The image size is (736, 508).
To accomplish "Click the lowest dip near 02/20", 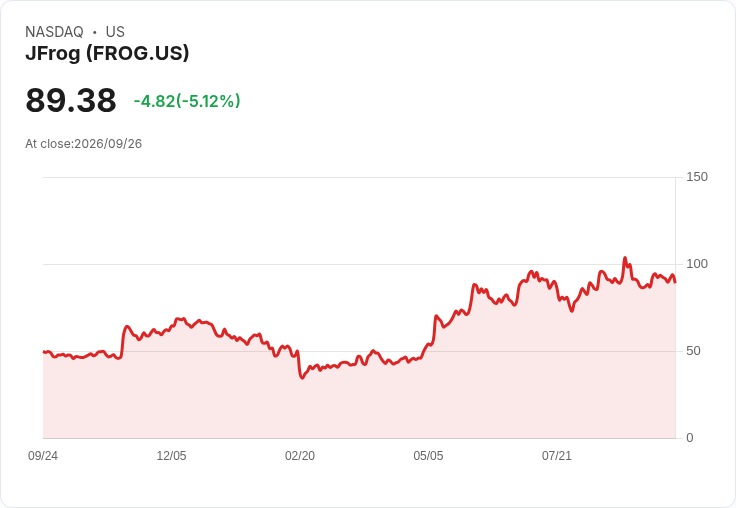I will 302,377.
